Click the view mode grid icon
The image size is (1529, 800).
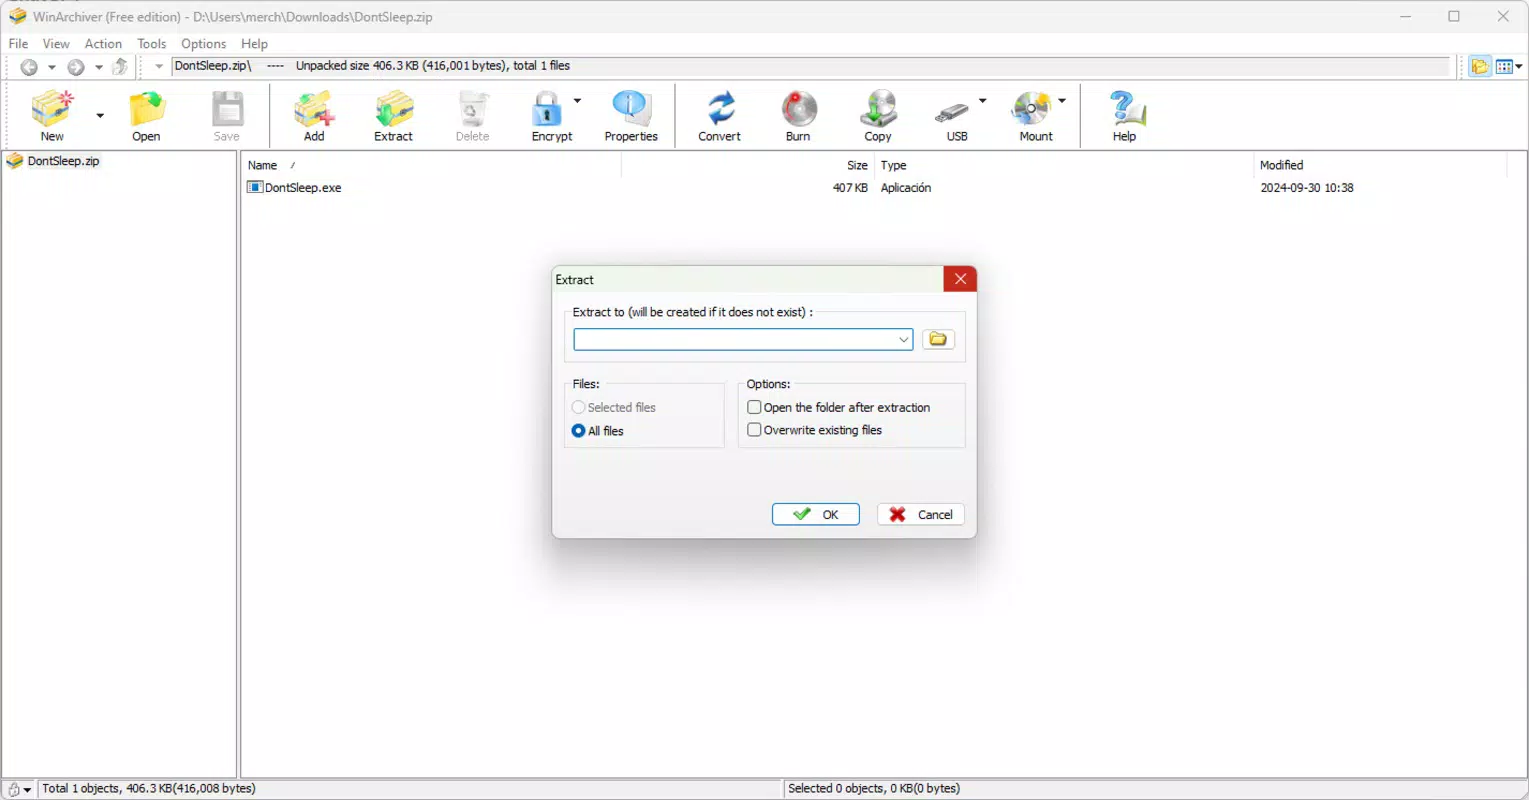coord(1504,67)
